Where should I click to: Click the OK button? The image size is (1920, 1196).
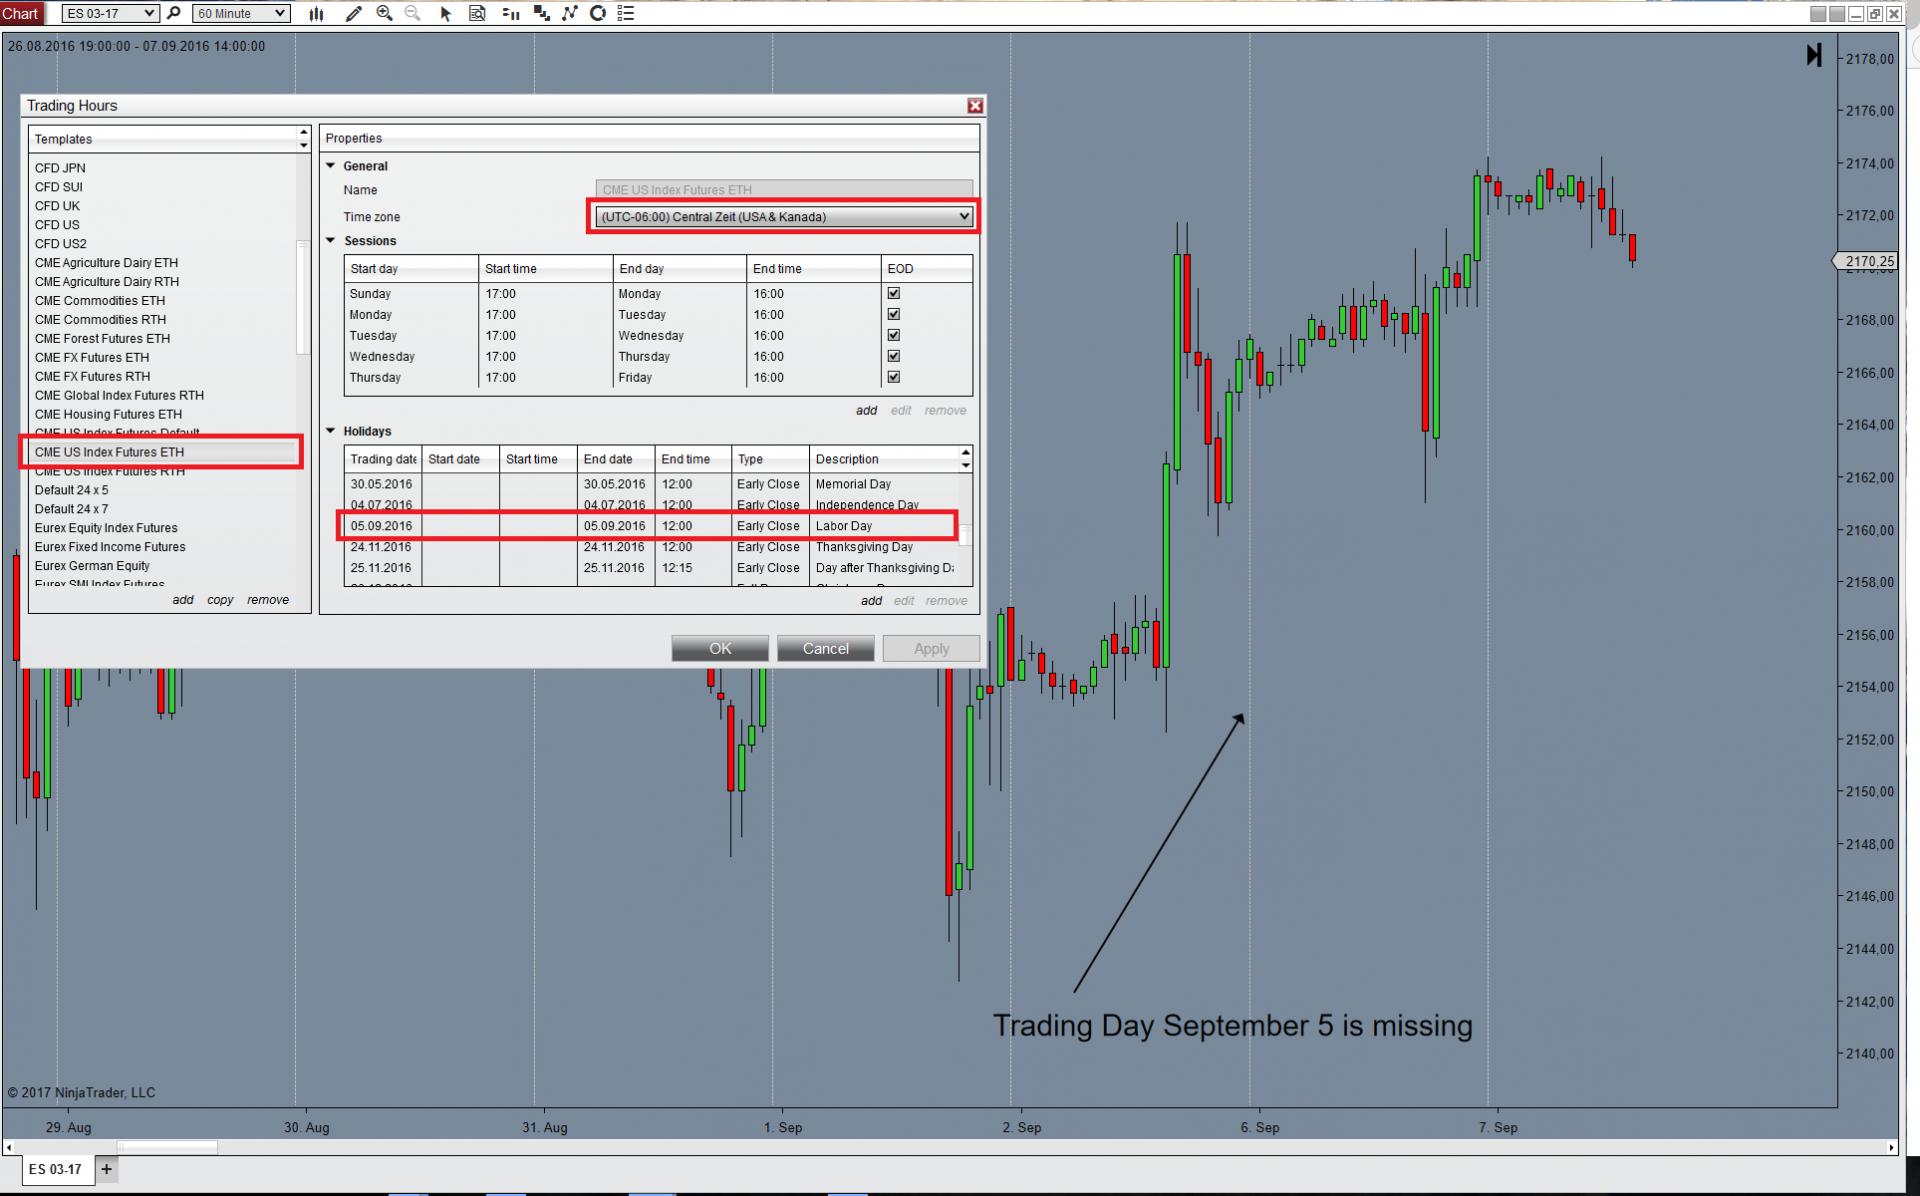(720, 648)
